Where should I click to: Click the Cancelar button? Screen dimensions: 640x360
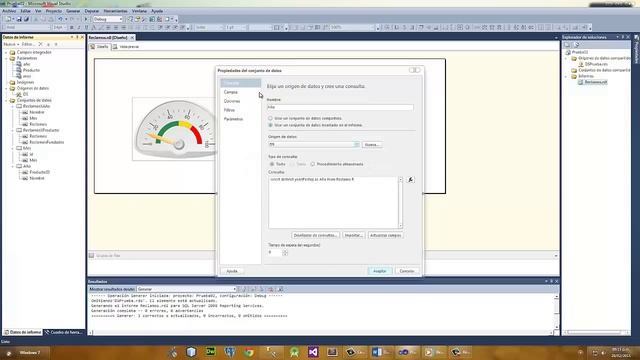[407, 271]
